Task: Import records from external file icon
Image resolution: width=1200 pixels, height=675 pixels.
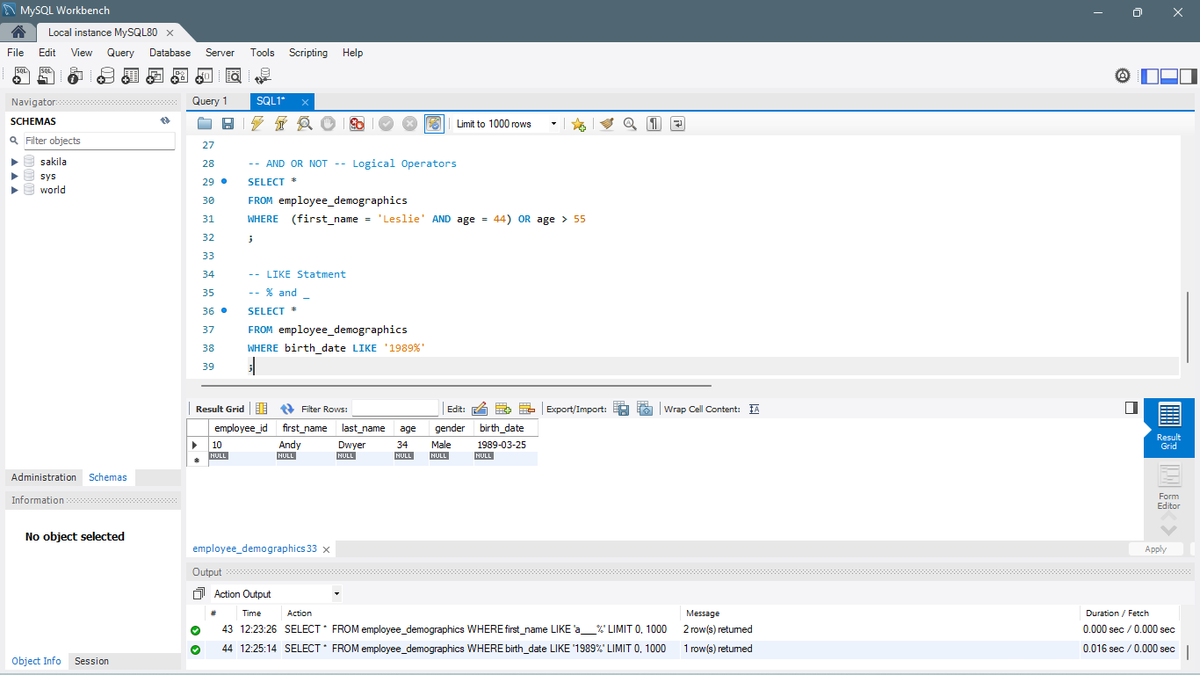Action: click(x=644, y=408)
